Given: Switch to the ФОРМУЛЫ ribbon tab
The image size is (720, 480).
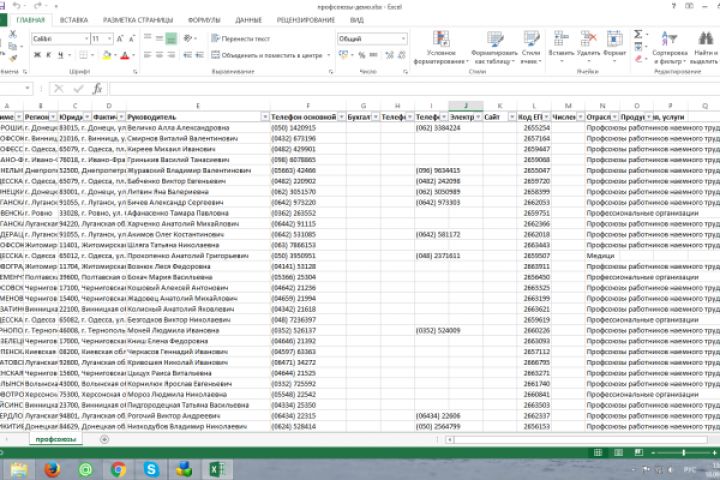Looking at the screenshot, I should pyautogui.click(x=204, y=20).
